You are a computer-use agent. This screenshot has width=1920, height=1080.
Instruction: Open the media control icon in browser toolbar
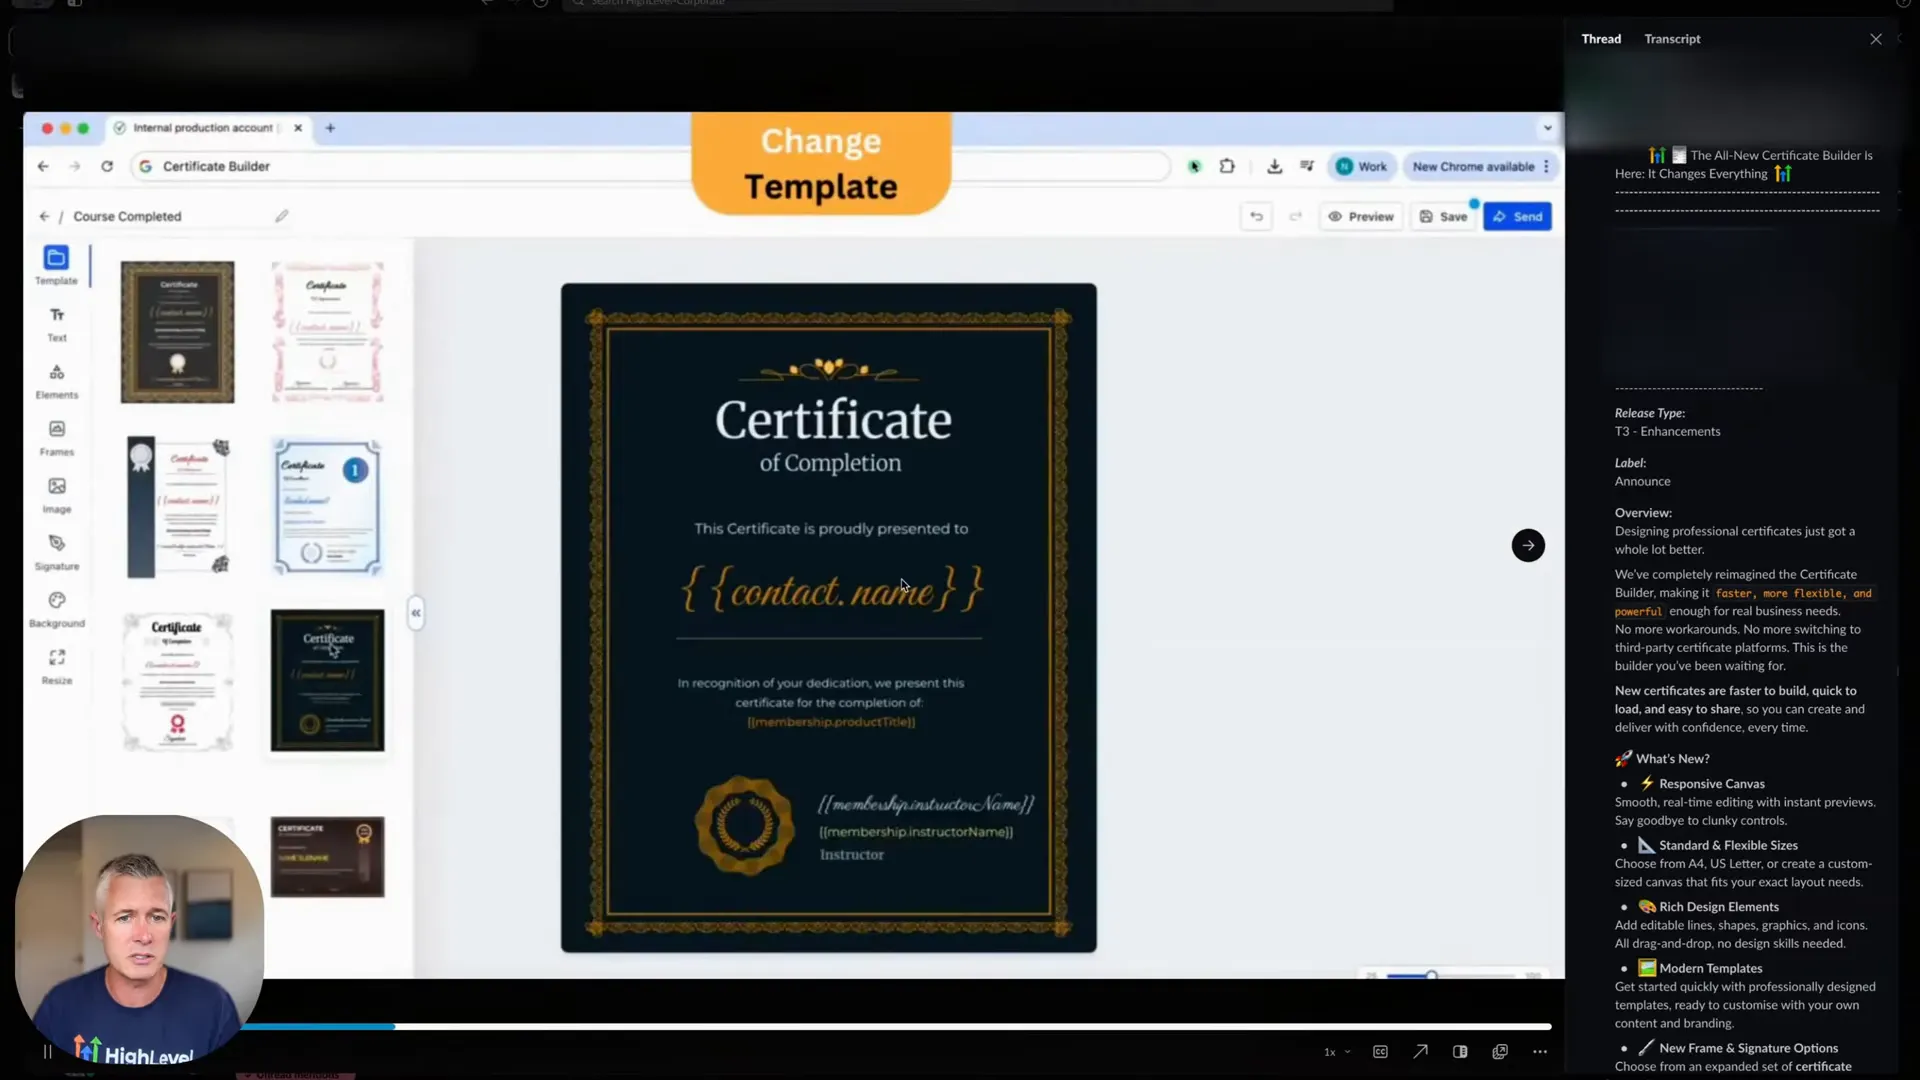(x=1307, y=166)
